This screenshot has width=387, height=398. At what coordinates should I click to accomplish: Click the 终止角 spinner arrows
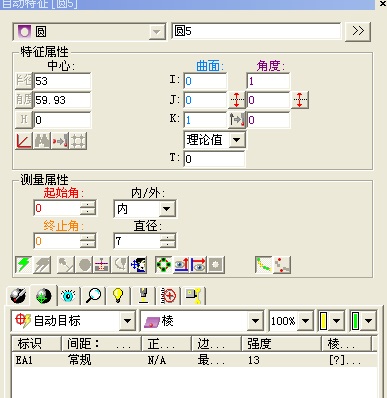tap(88, 241)
